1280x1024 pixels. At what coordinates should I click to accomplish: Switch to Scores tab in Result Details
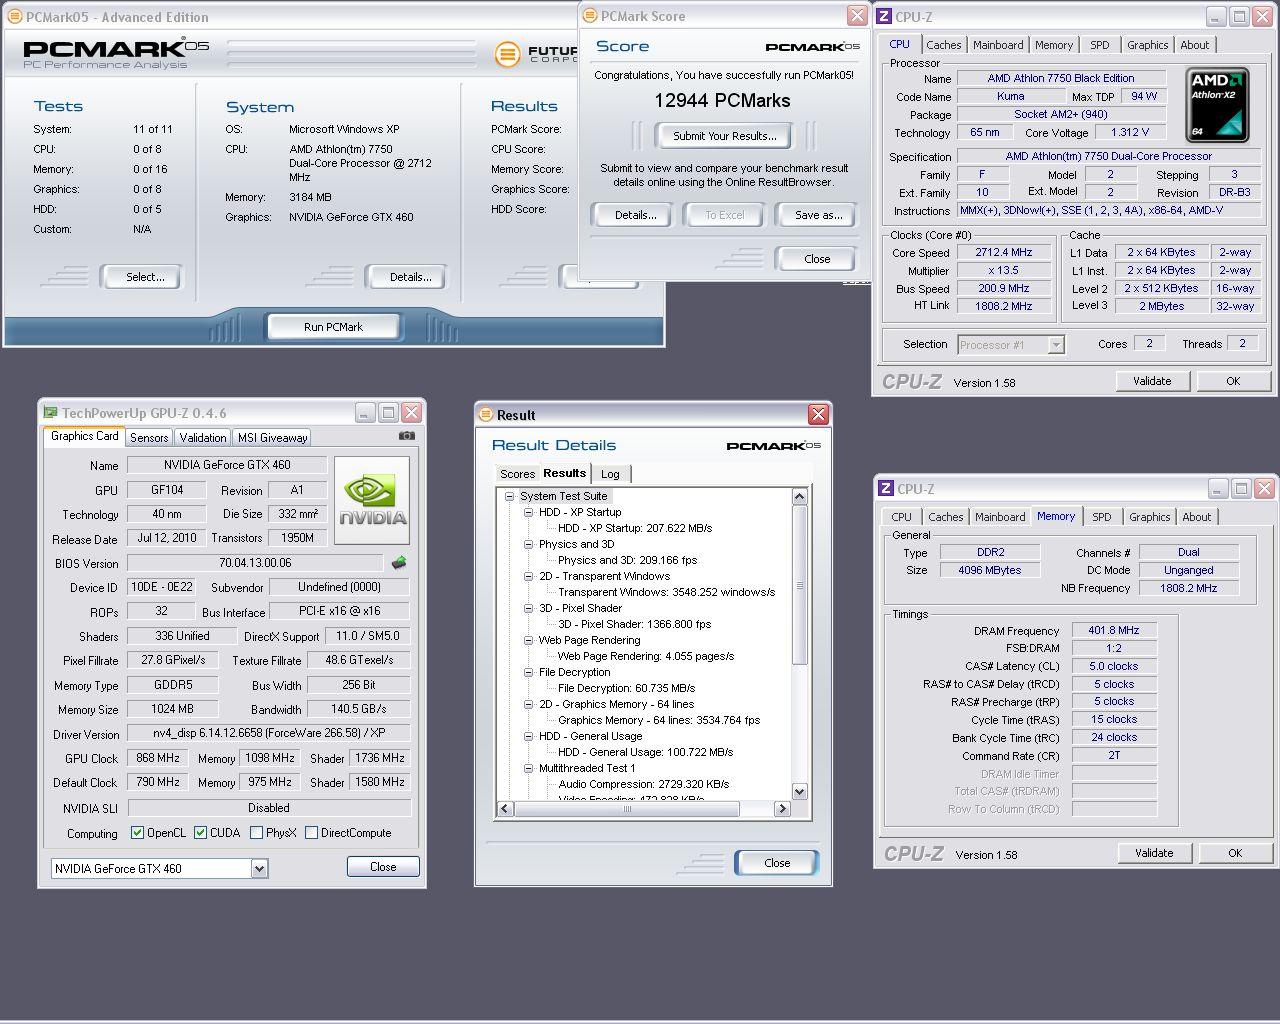click(517, 474)
